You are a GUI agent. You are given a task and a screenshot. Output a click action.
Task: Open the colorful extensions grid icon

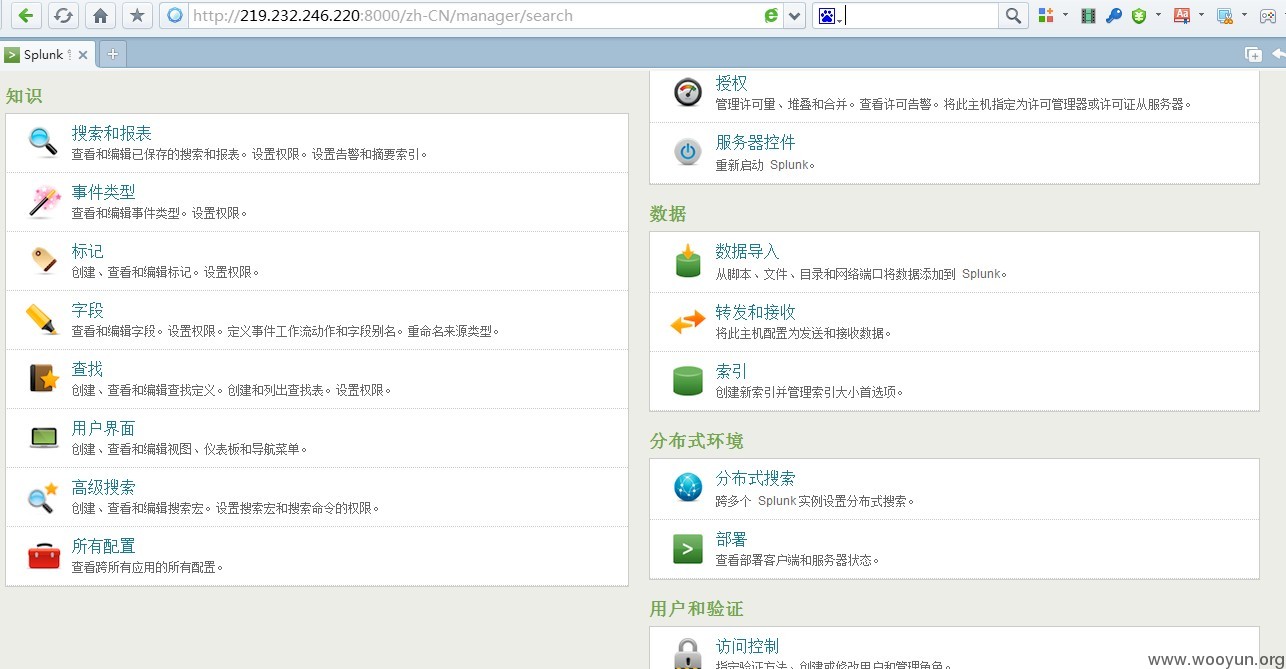(x=1046, y=15)
